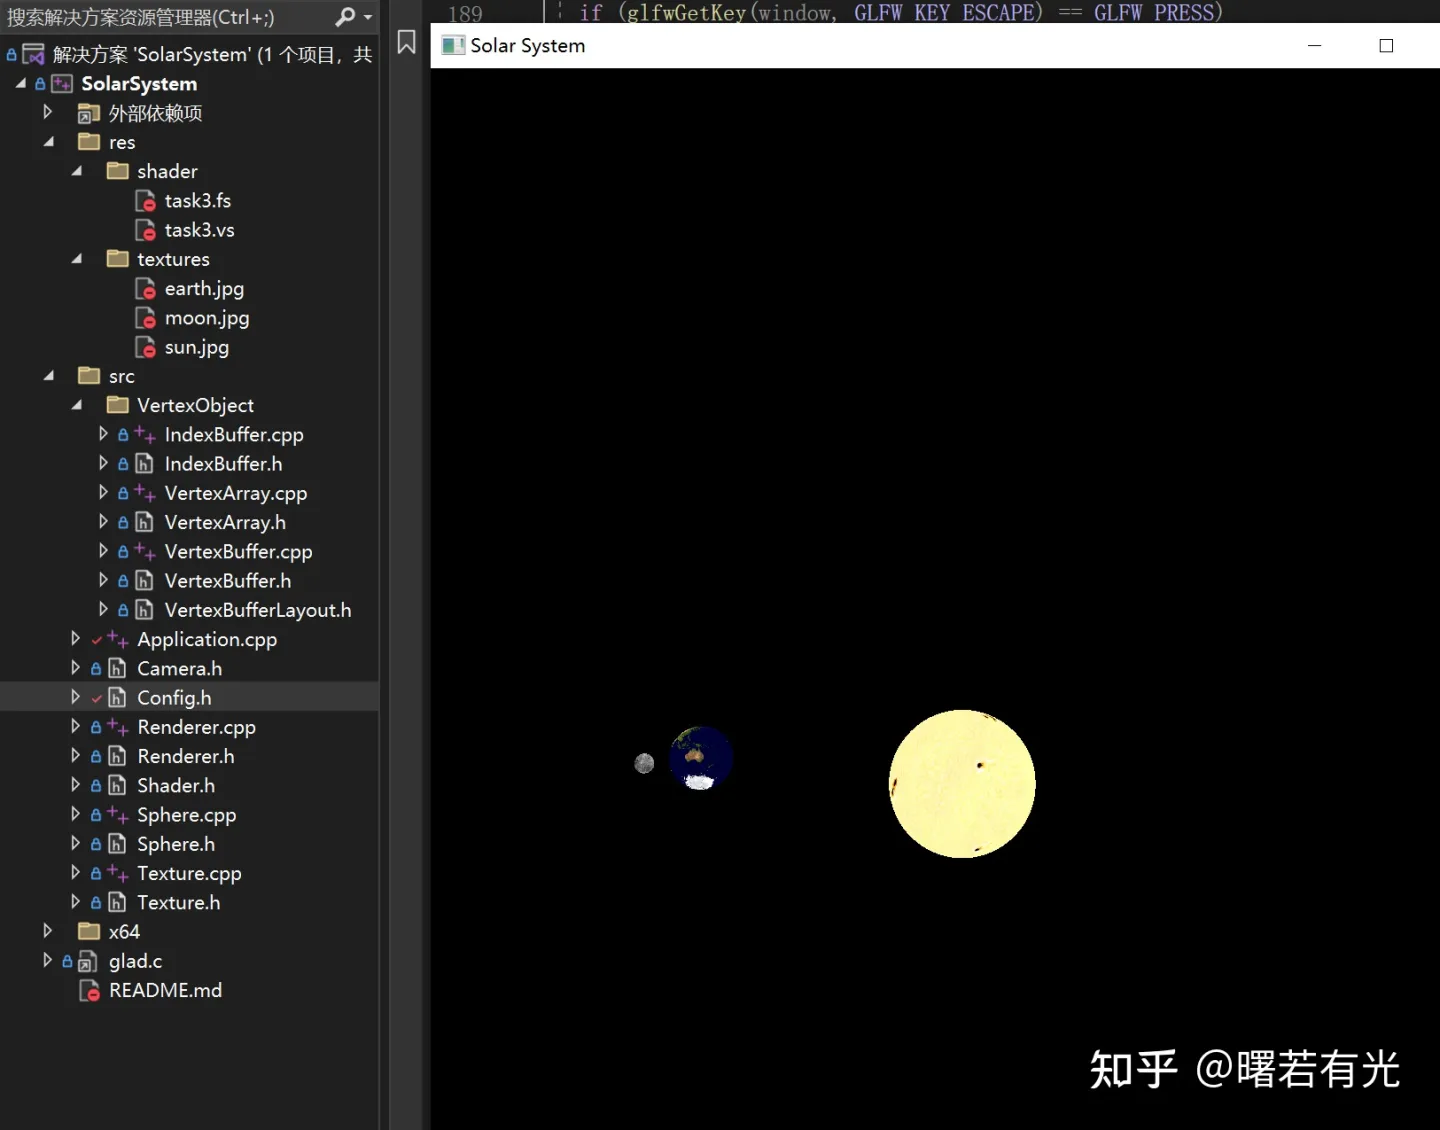This screenshot has height=1130, width=1440.
Task: Expand the x64 folder
Action: click(x=47, y=931)
